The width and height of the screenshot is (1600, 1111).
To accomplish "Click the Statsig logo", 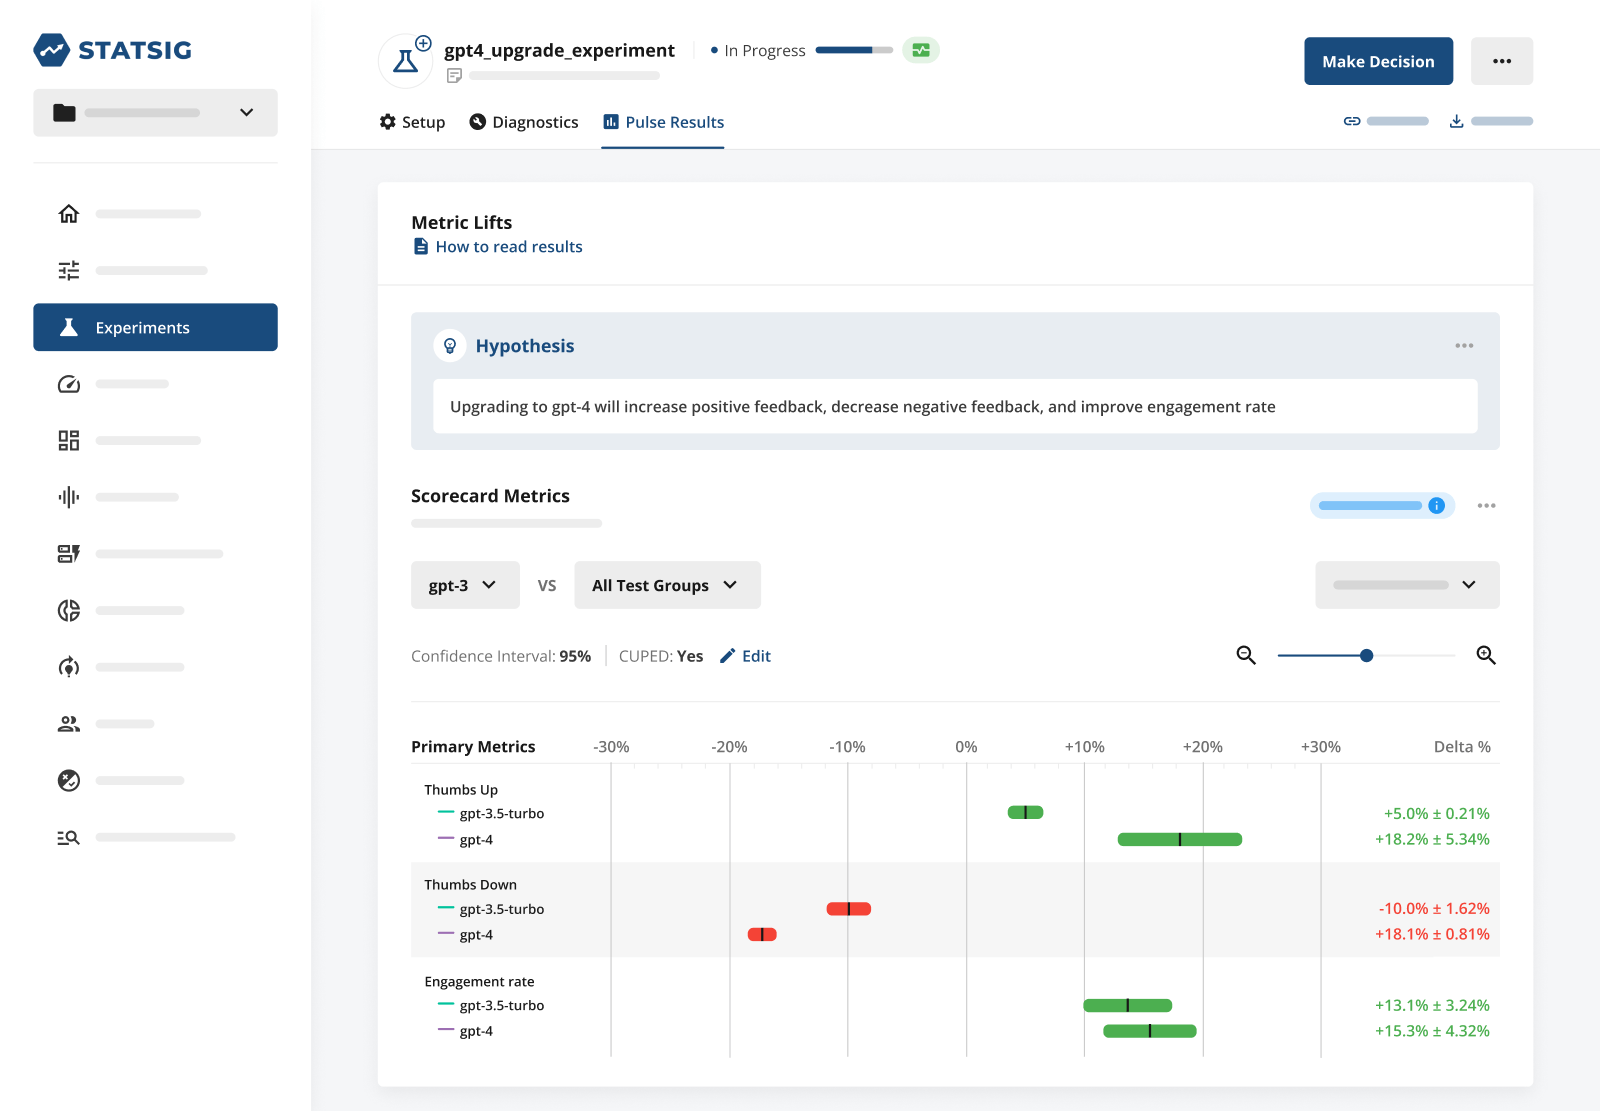I will (112, 50).
